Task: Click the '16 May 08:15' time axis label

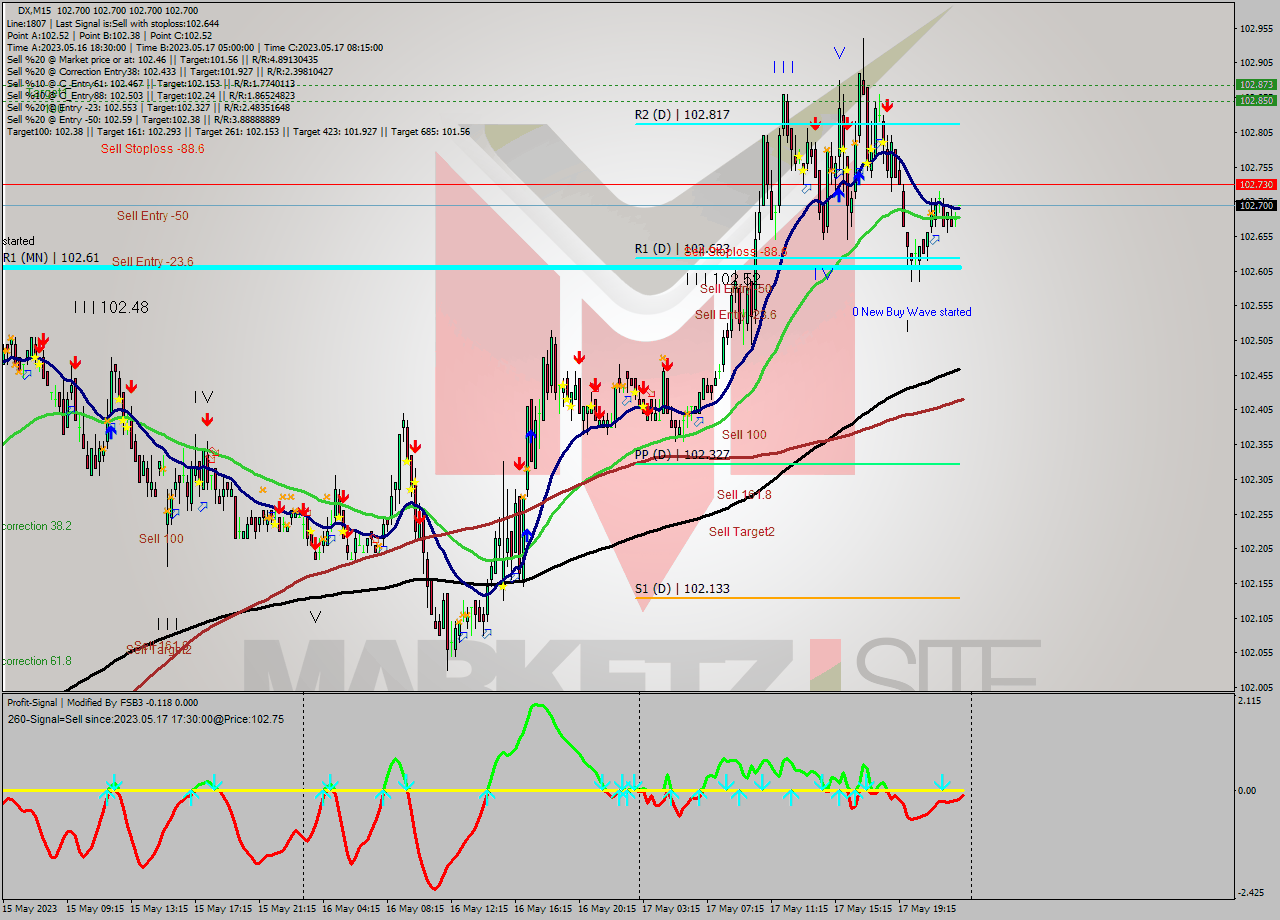Action: [416, 909]
